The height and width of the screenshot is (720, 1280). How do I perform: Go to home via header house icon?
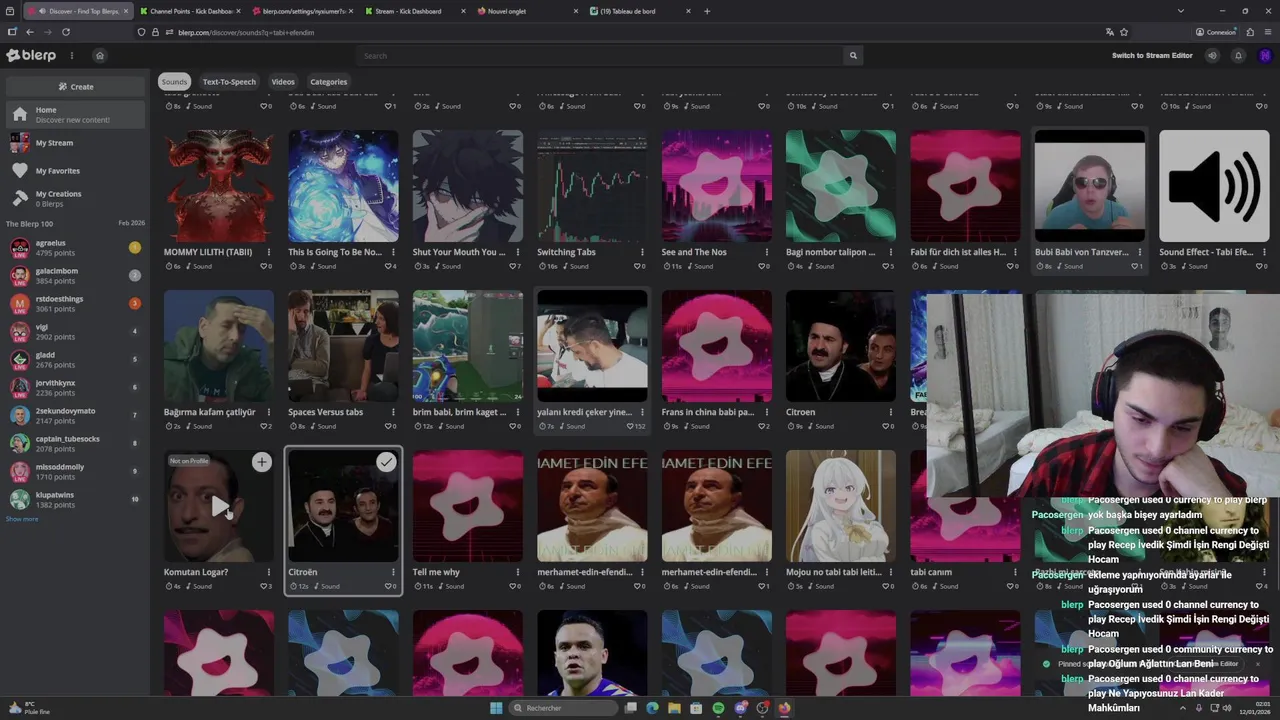[x=99, y=55]
